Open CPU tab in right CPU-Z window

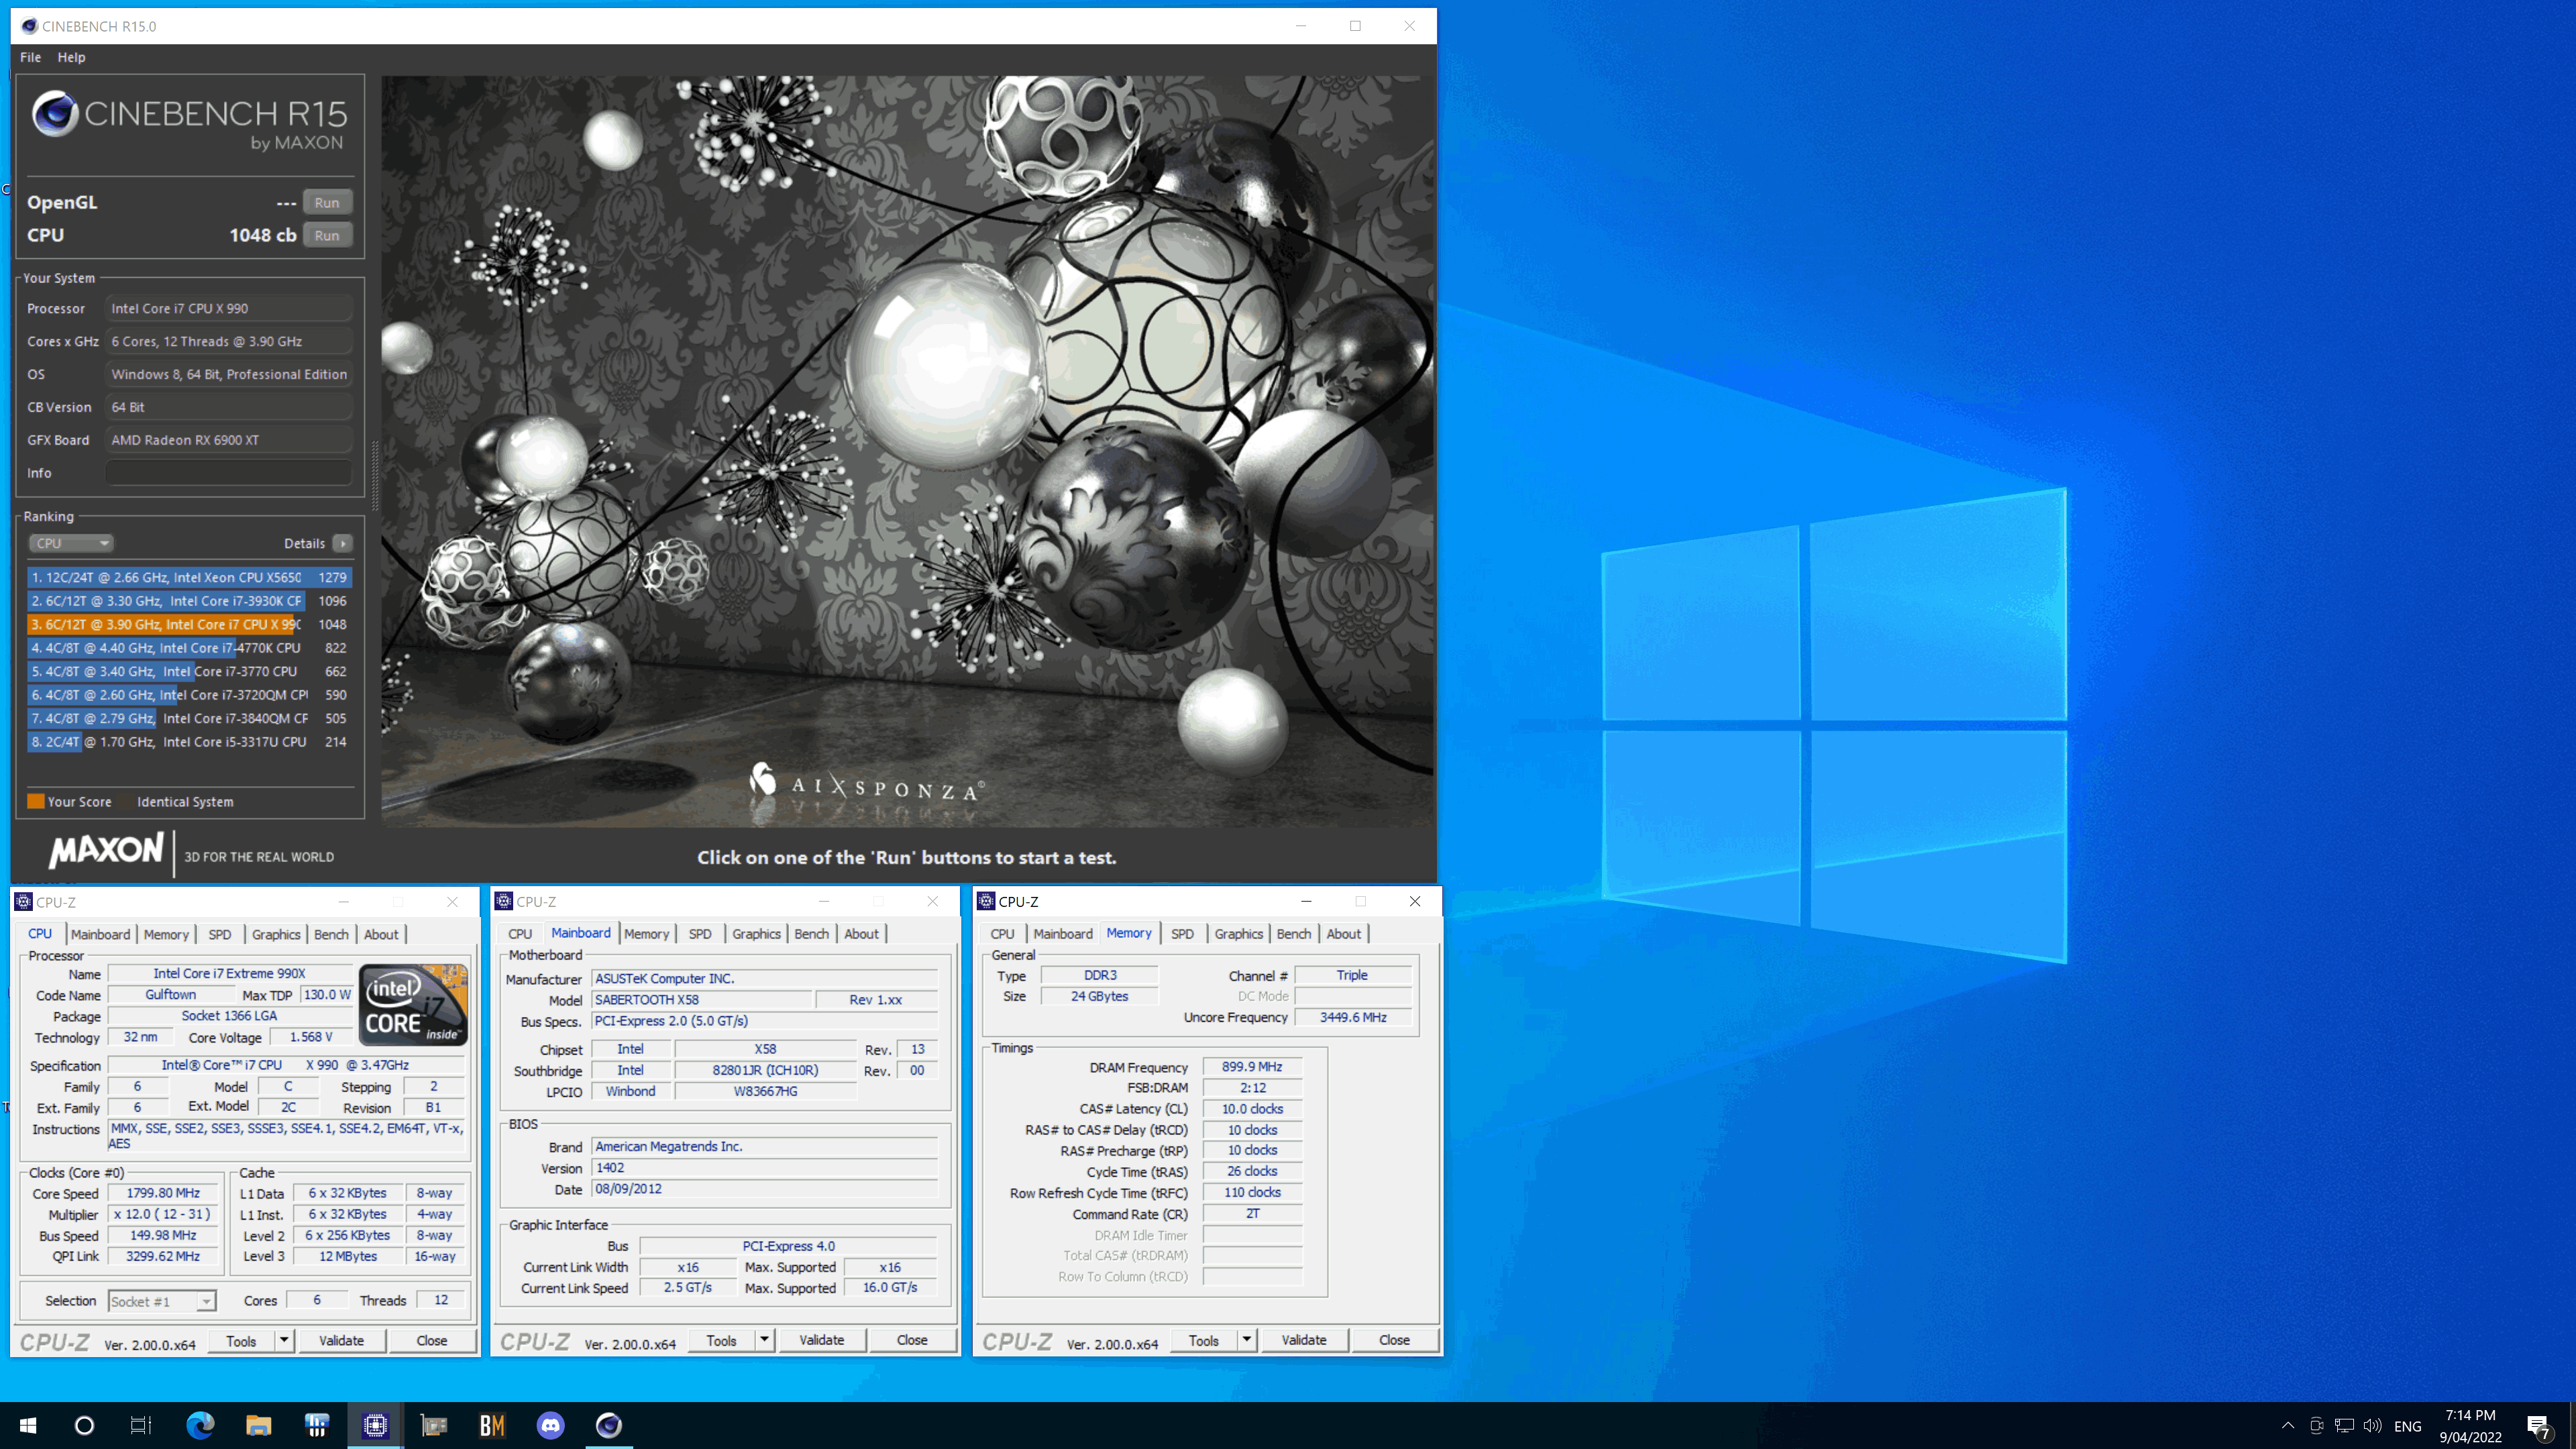(1002, 934)
